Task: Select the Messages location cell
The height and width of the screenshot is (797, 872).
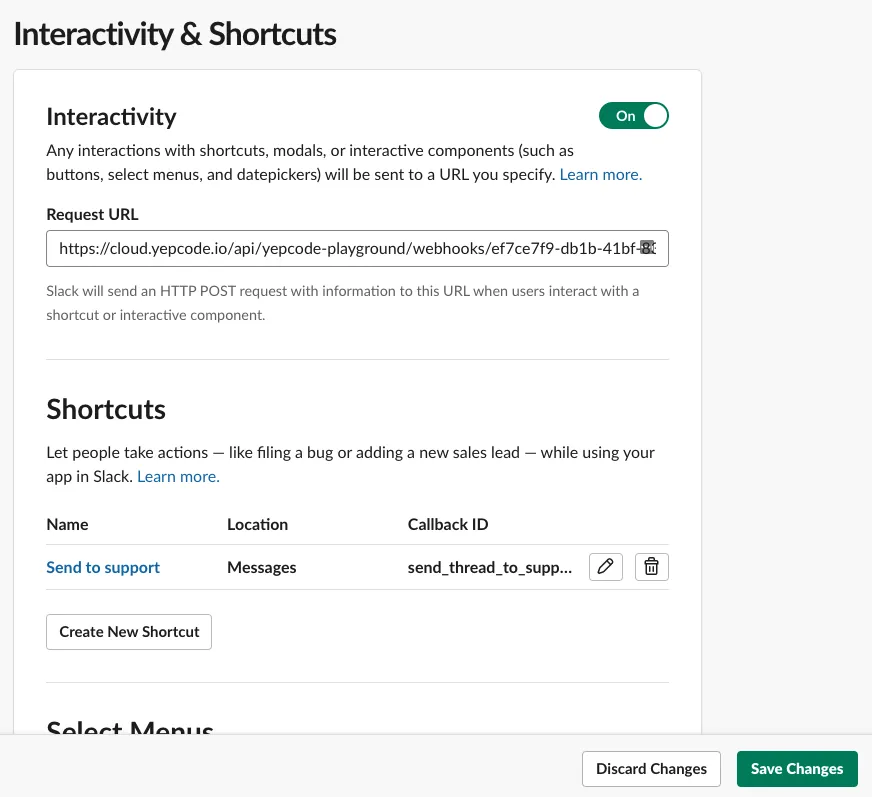Action: [x=261, y=567]
